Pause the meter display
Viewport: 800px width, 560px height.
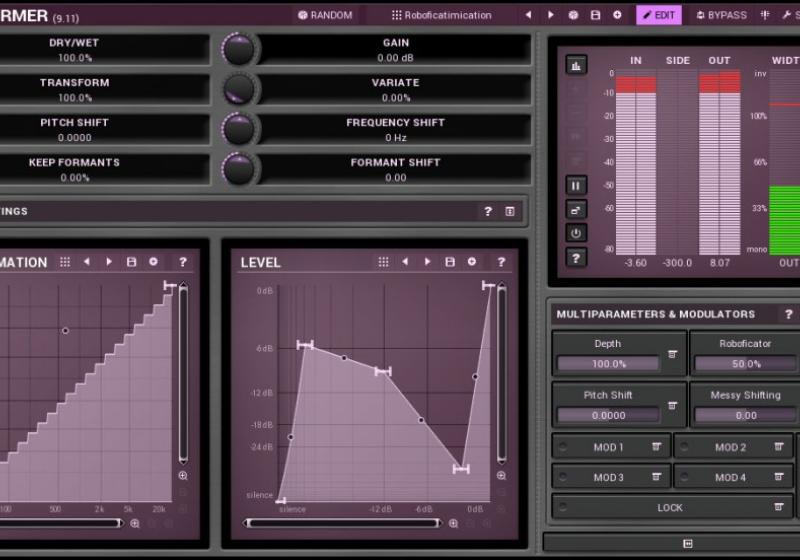pos(576,185)
